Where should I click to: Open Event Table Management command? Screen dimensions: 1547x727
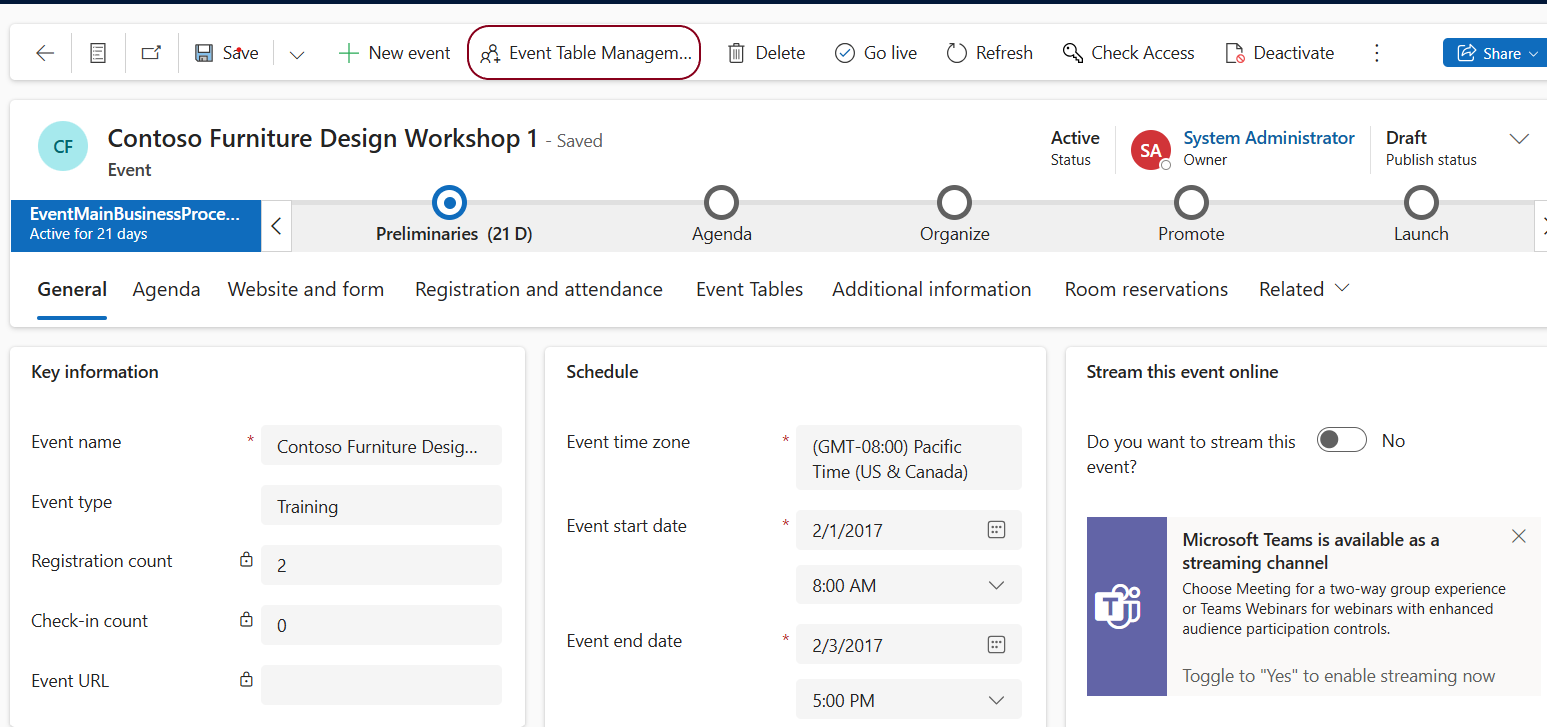[584, 53]
